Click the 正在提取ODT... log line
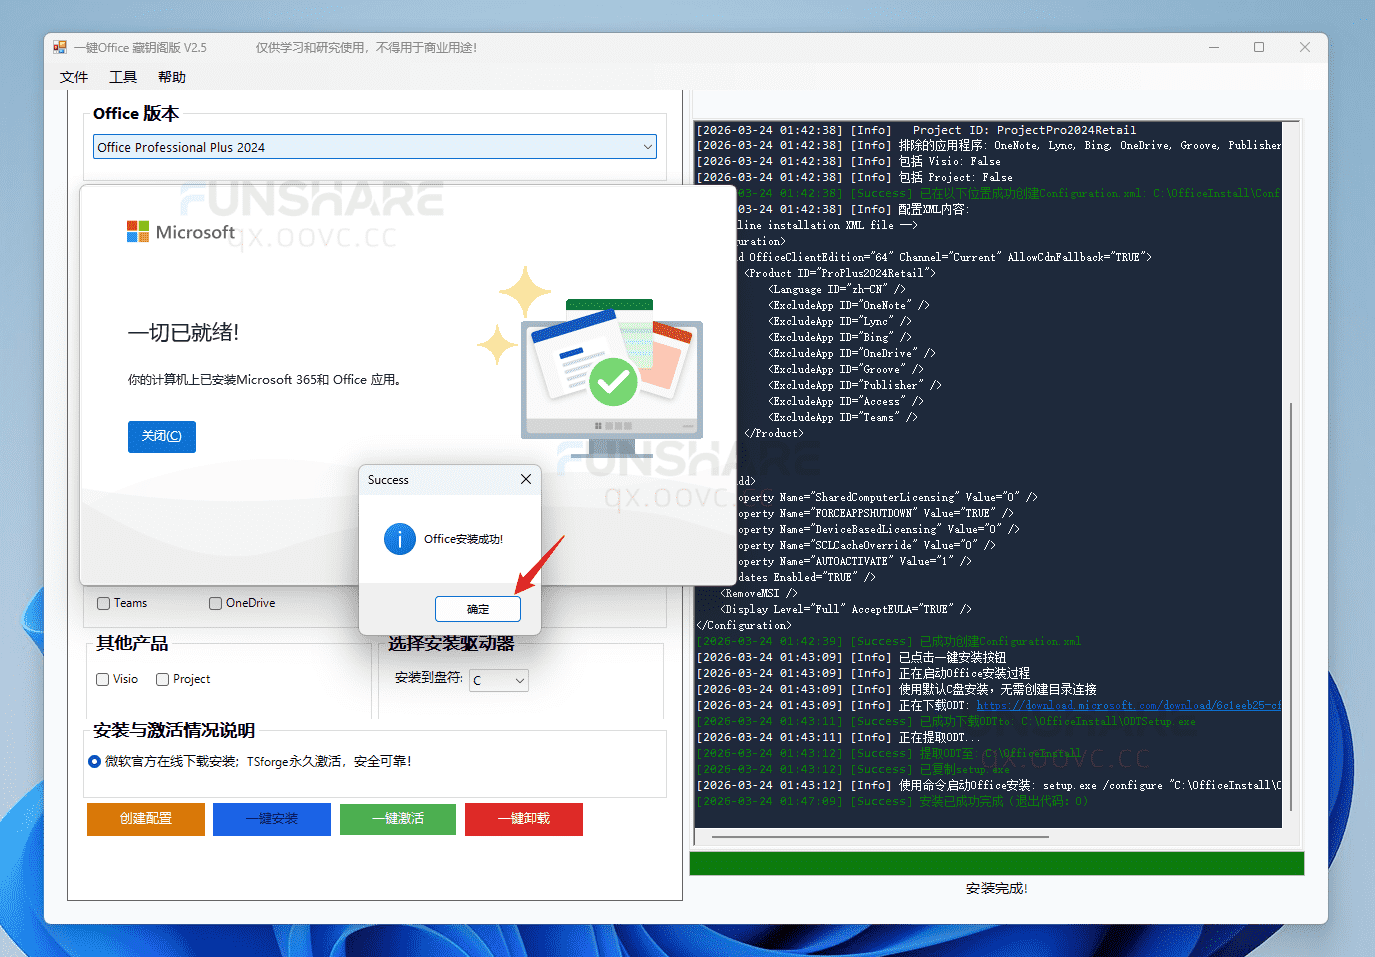Screen dimensions: 1375x957 [x=838, y=737]
